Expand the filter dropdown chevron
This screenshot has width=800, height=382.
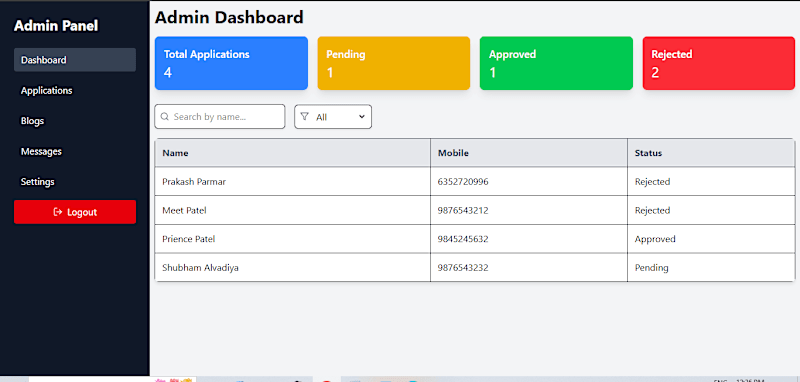click(x=362, y=117)
